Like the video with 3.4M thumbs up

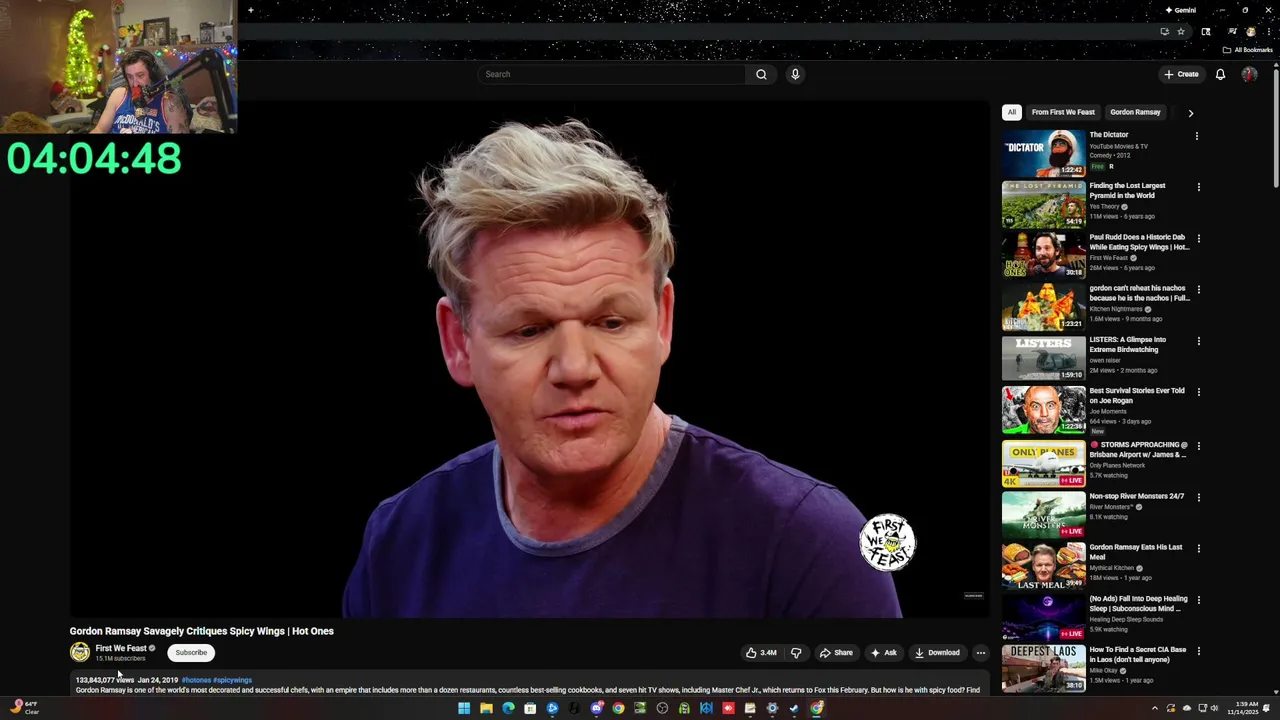tap(761, 653)
